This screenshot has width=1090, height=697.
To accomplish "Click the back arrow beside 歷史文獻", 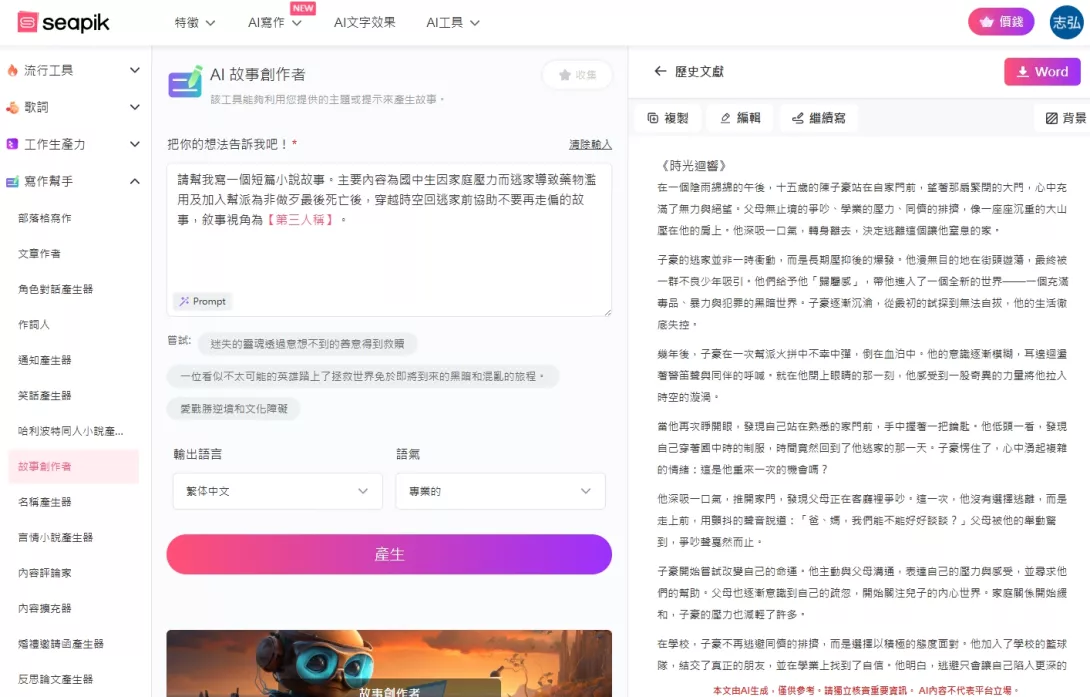I will [660, 72].
